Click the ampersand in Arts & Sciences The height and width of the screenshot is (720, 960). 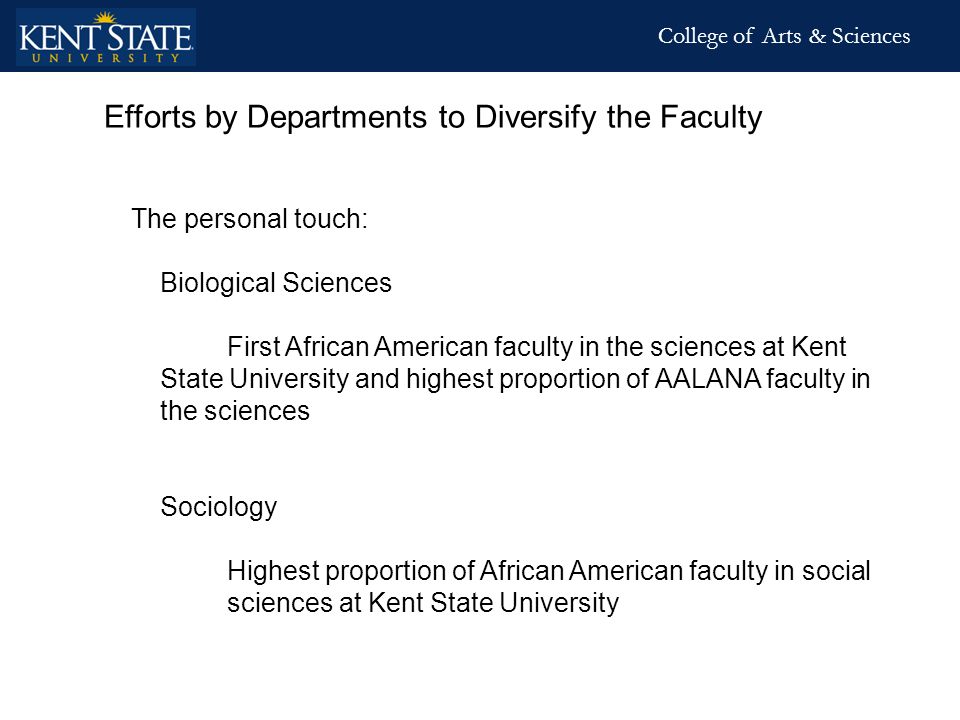(x=817, y=36)
